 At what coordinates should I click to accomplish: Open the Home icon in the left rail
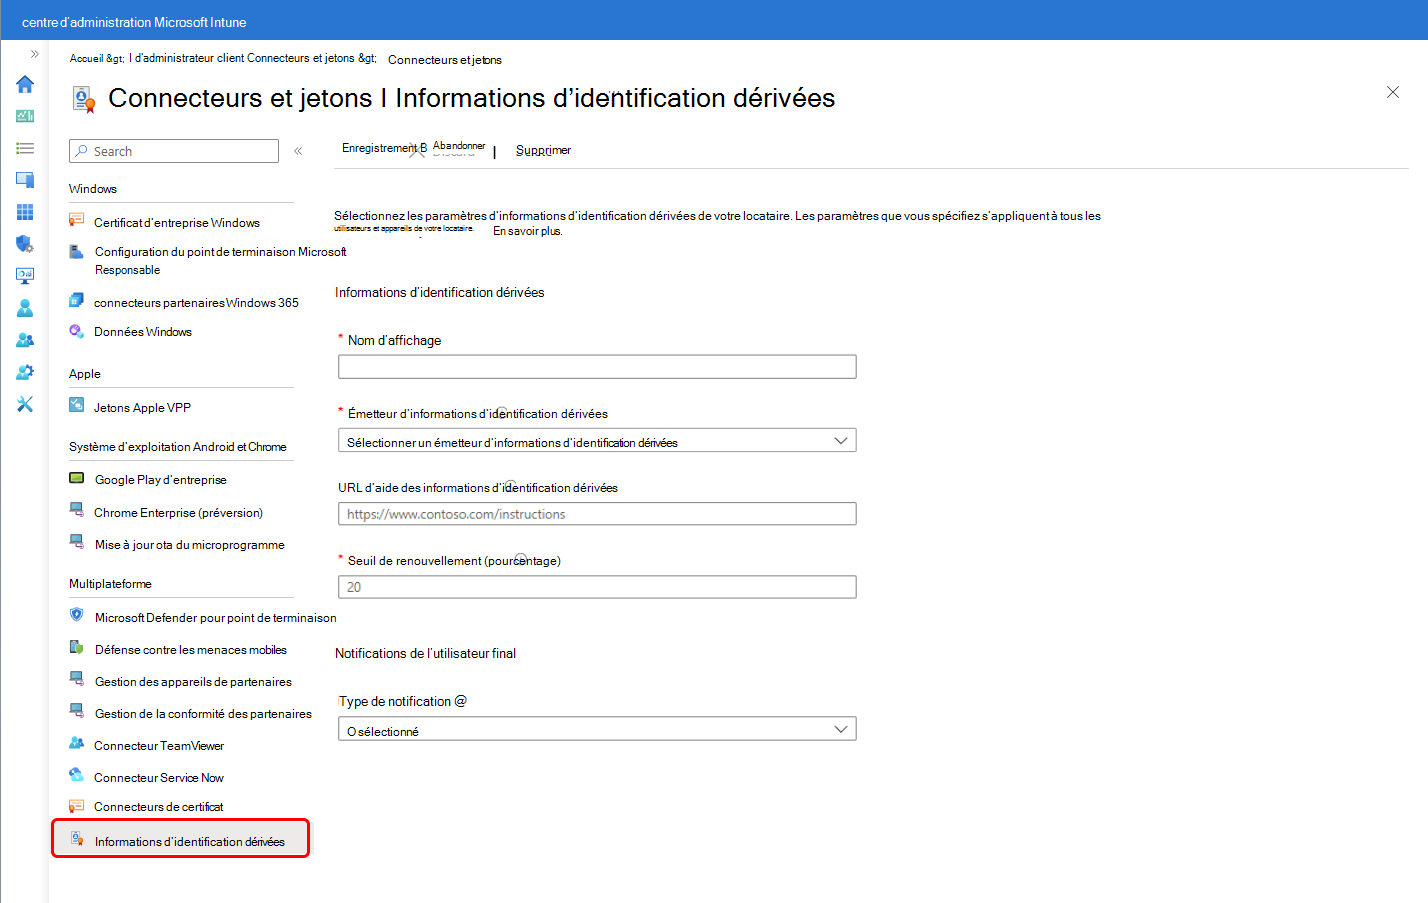coord(25,84)
